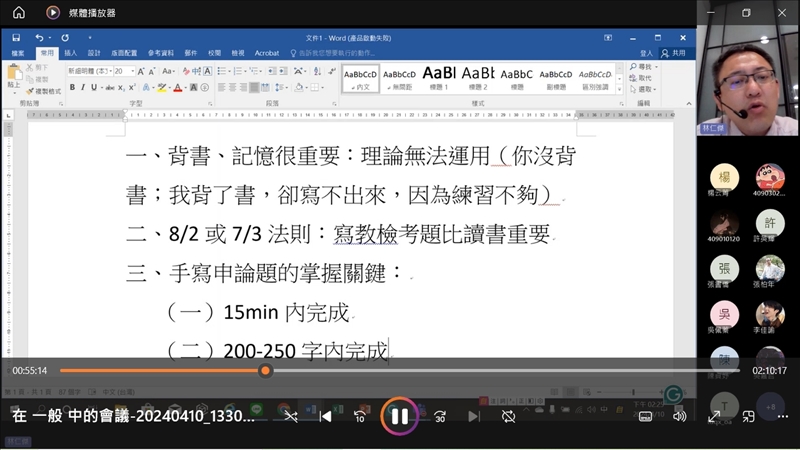Image resolution: width=800 pixels, height=450 pixels.
Task: Skip forward 30 seconds
Action: click(438, 416)
